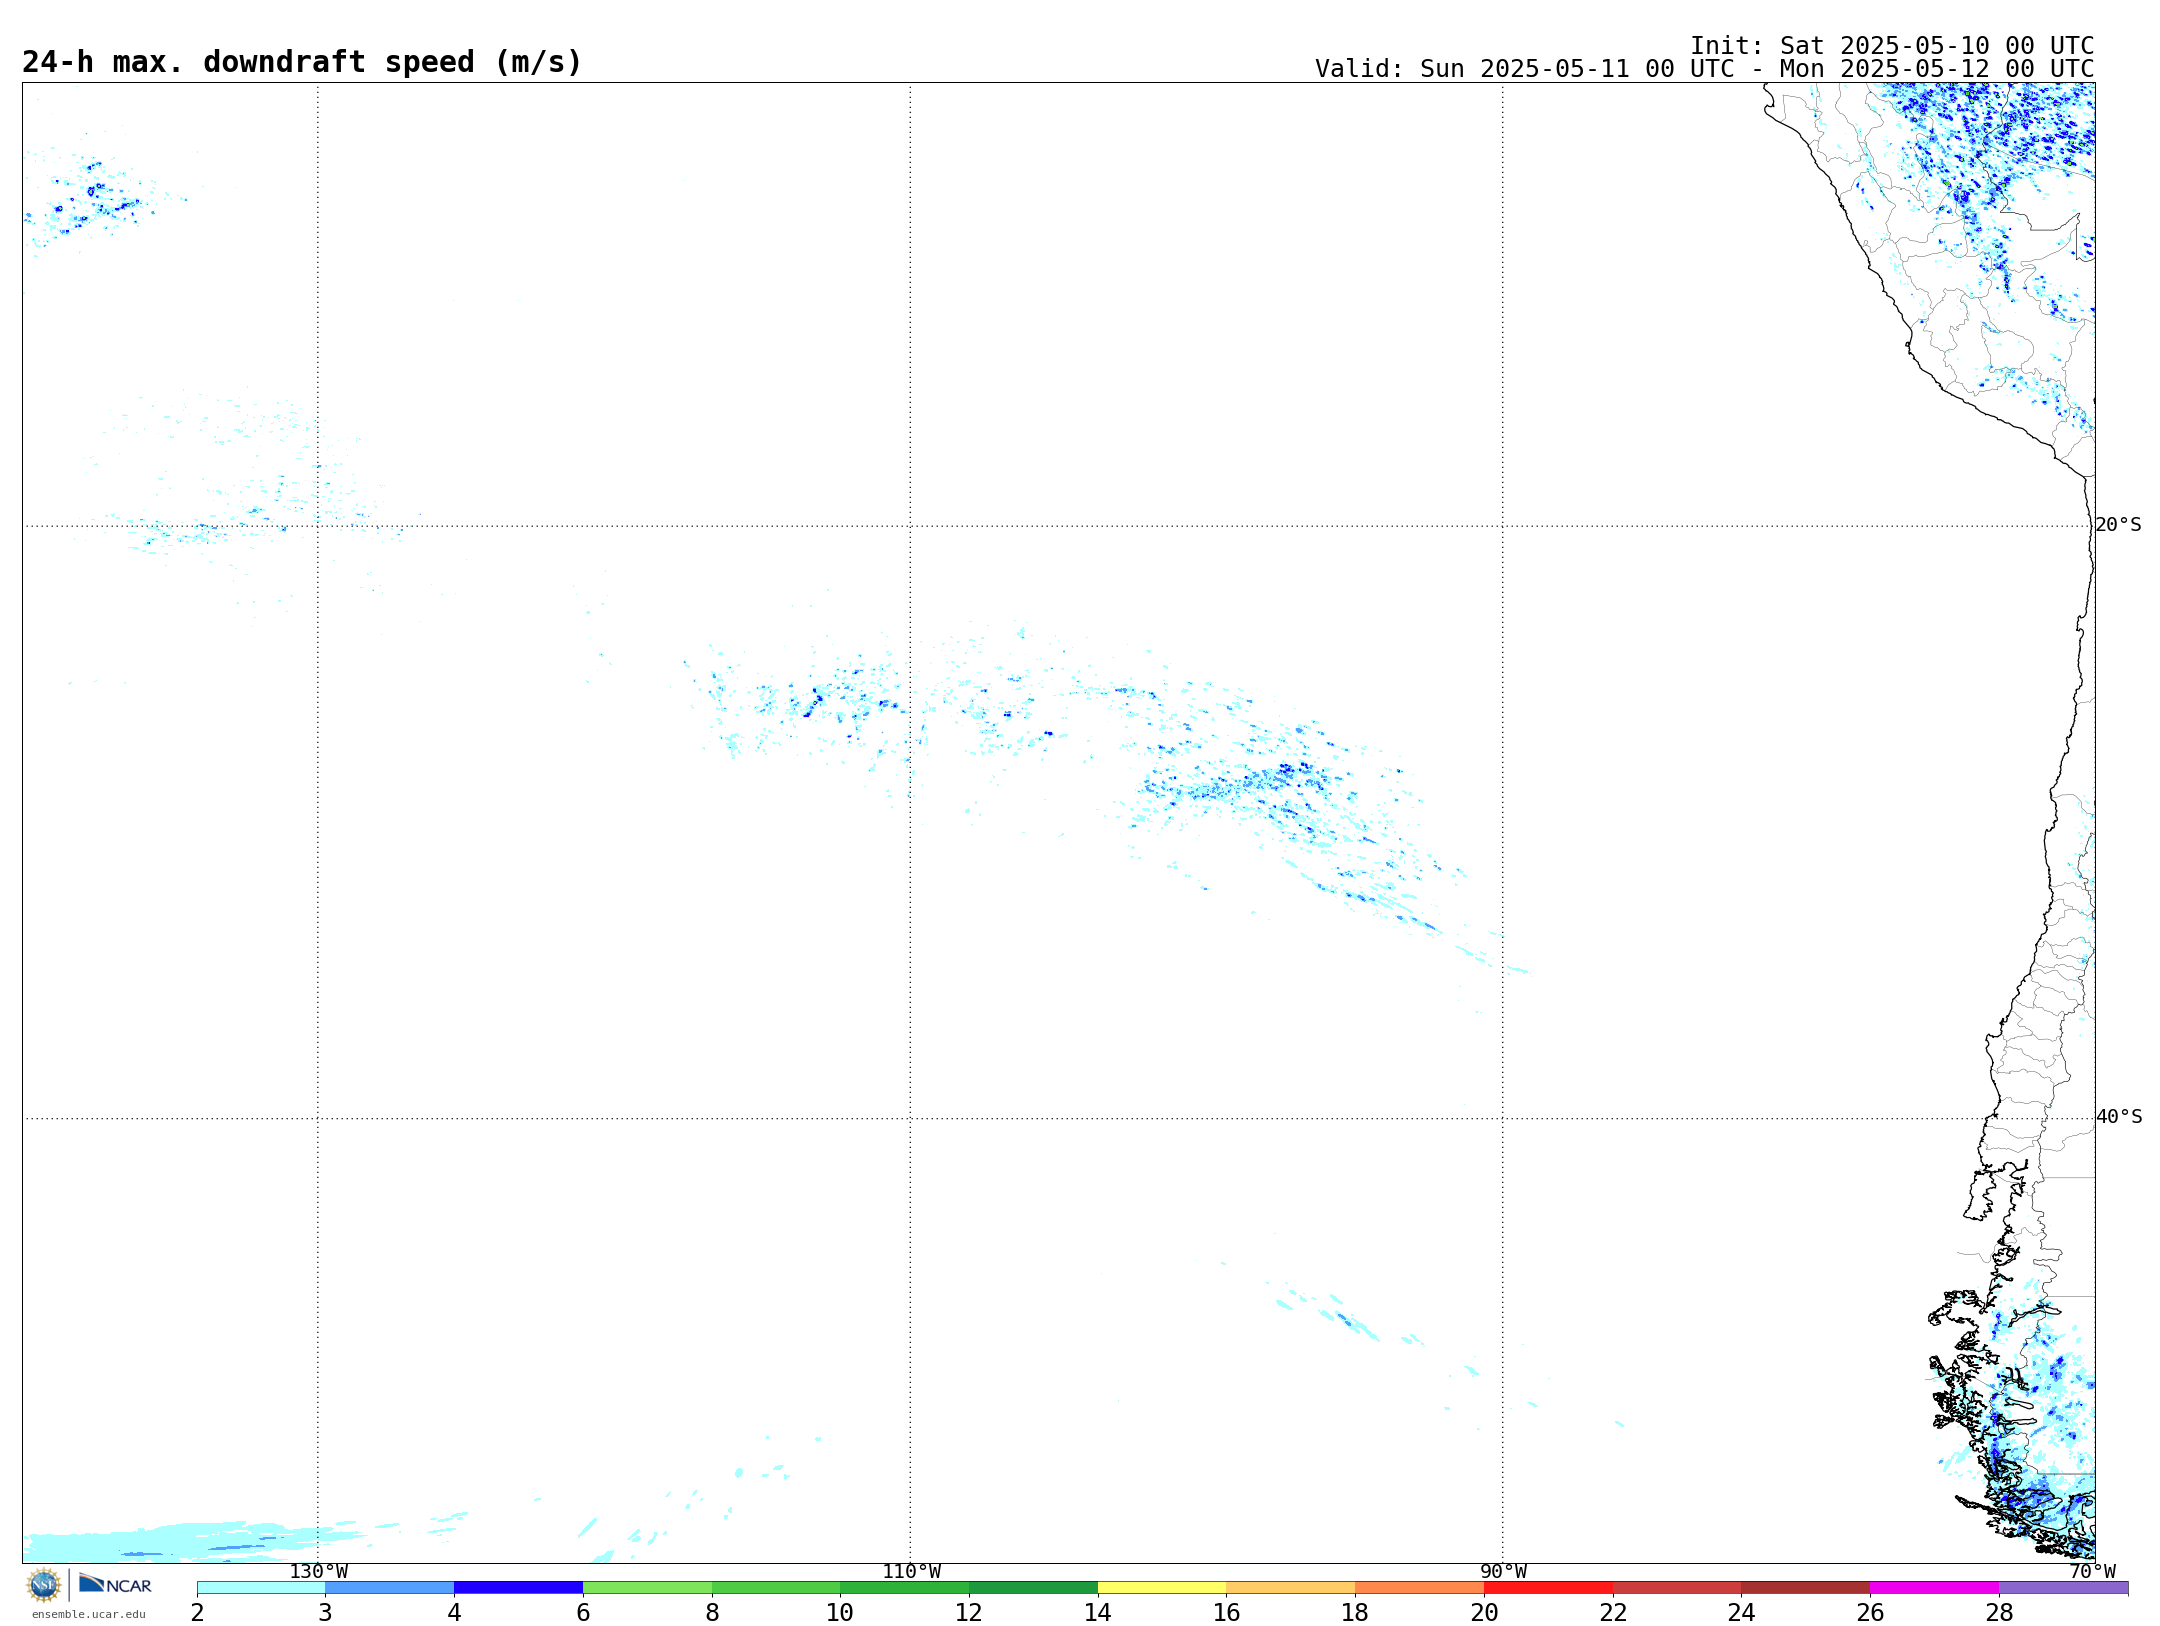This screenshot has width=2160, height=1626.
Task: Click the light cyan 2-3 color swatch
Action: coord(261,1588)
